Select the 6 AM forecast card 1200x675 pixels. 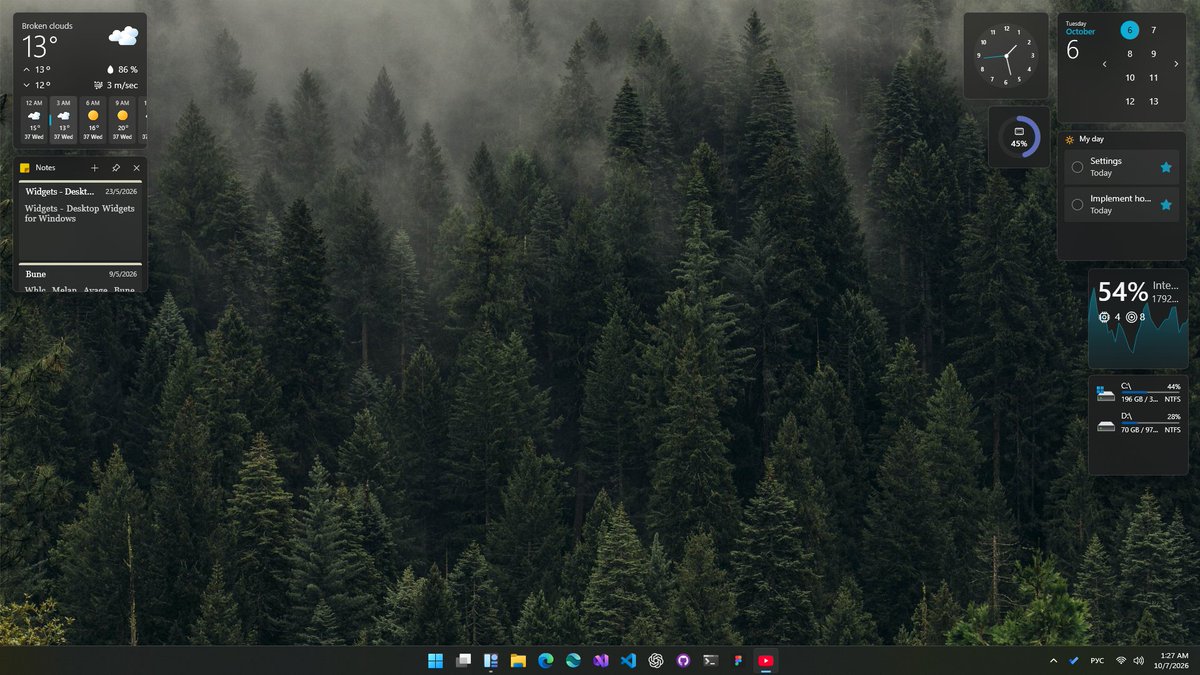click(93, 120)
